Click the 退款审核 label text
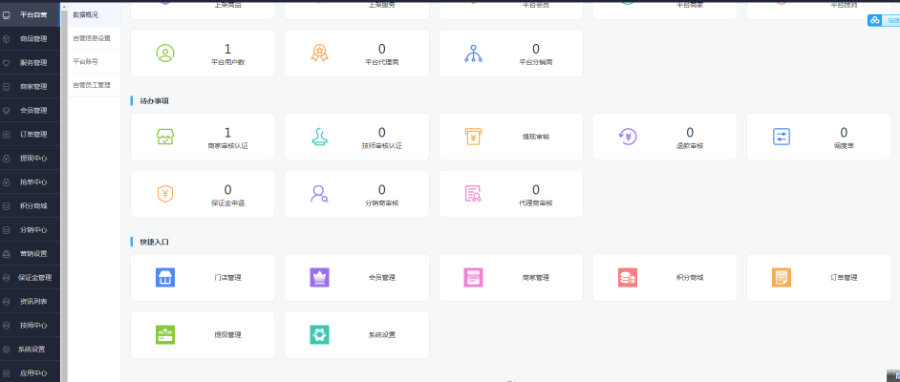Screen dimensions: 900x382 pos(689,146)
